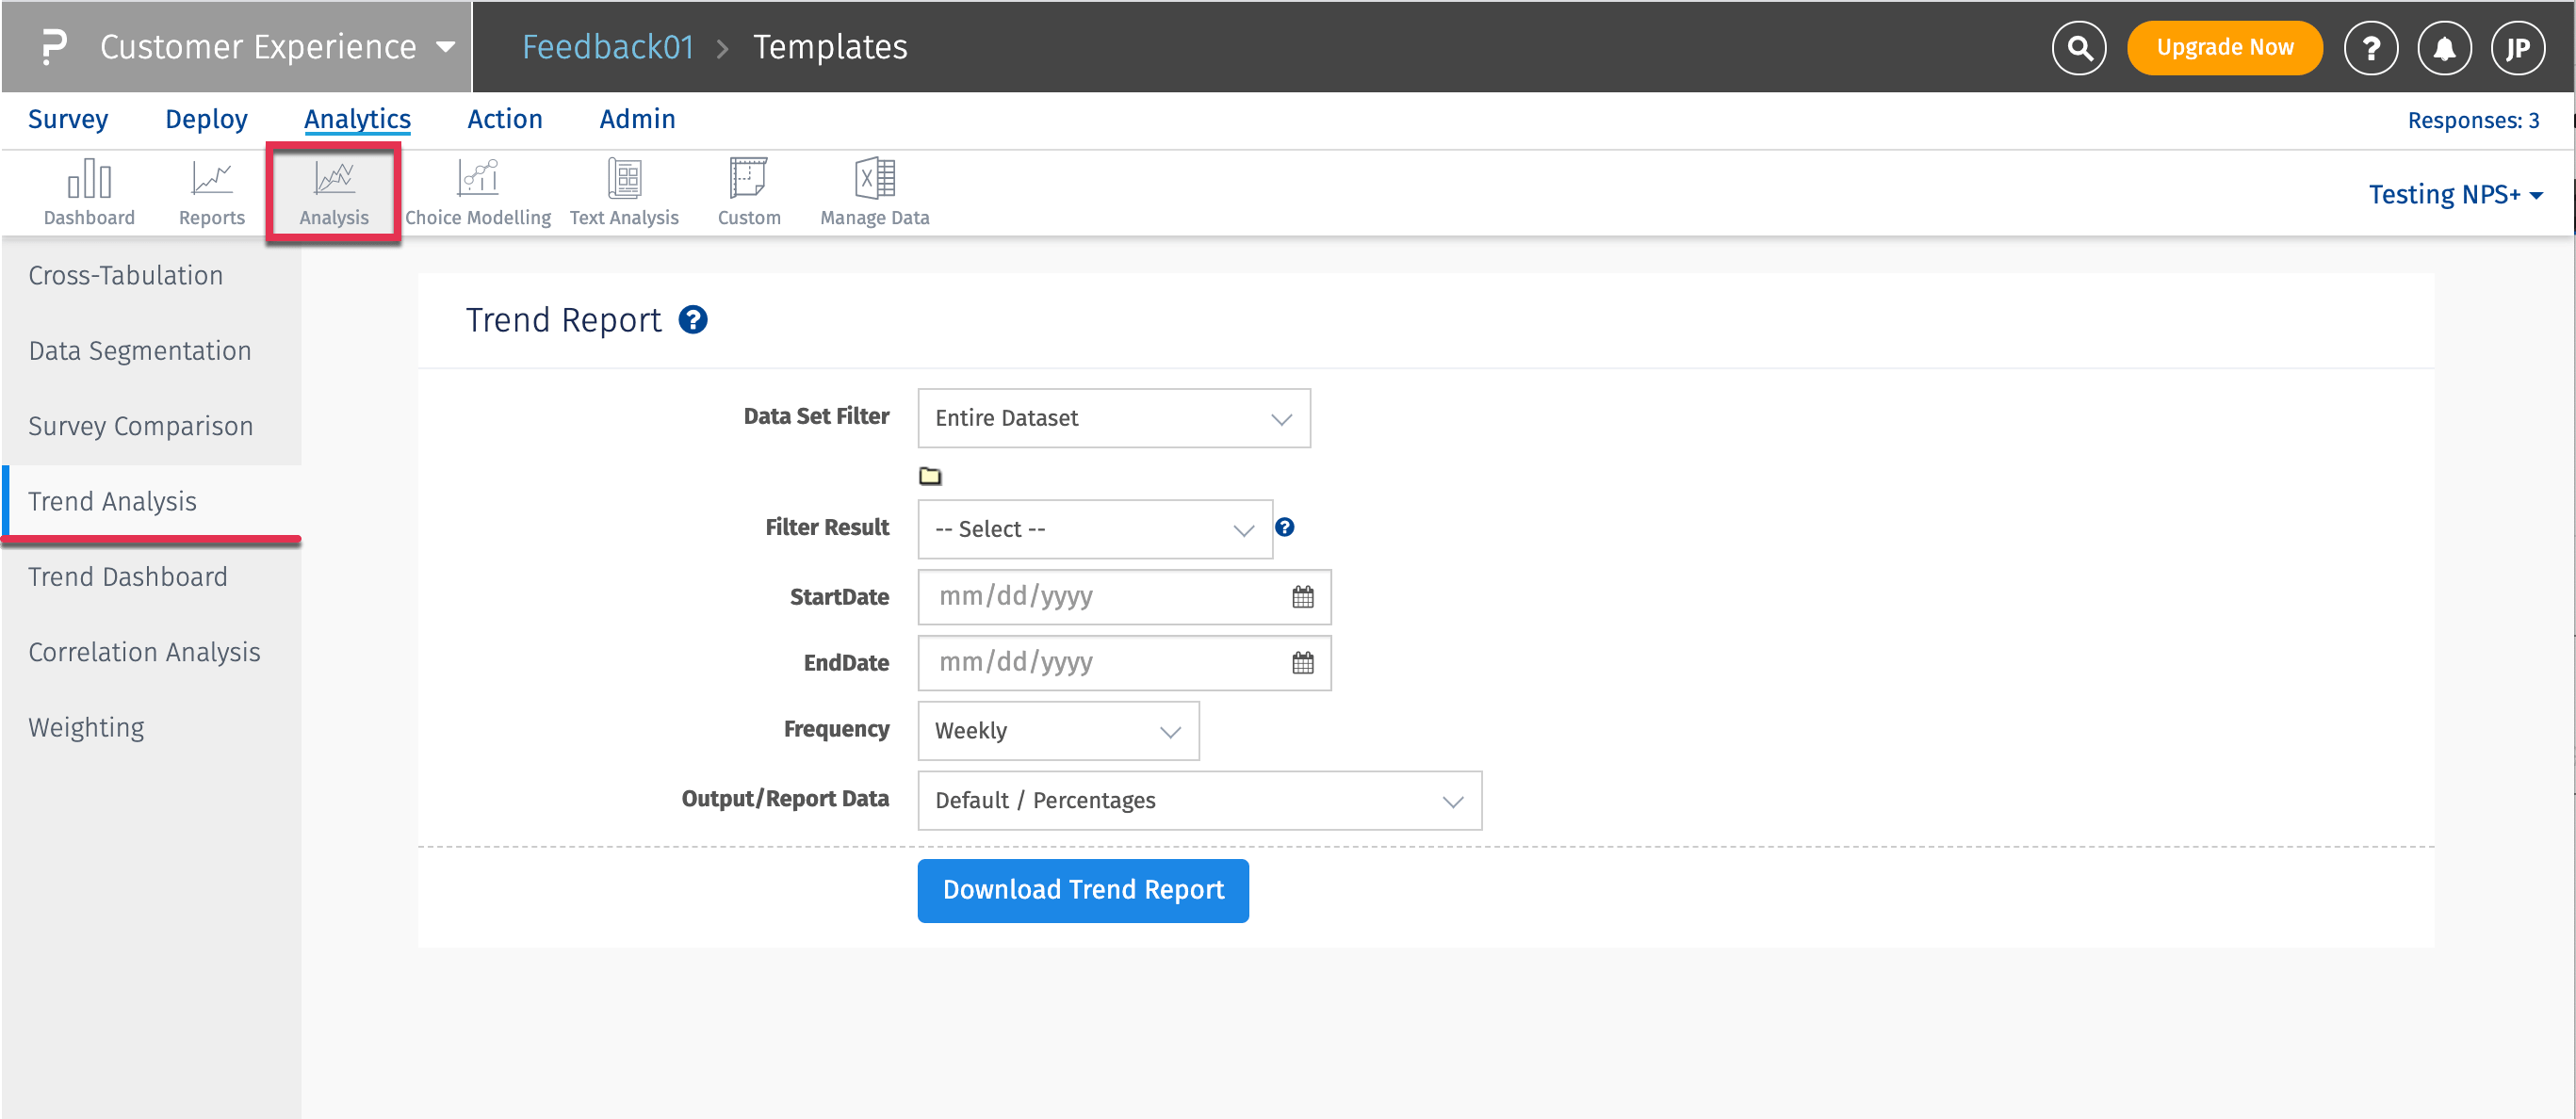Click the Upgrade Now button
This screenshot has height=1119, width=2576.
(x=2224, y=47)
